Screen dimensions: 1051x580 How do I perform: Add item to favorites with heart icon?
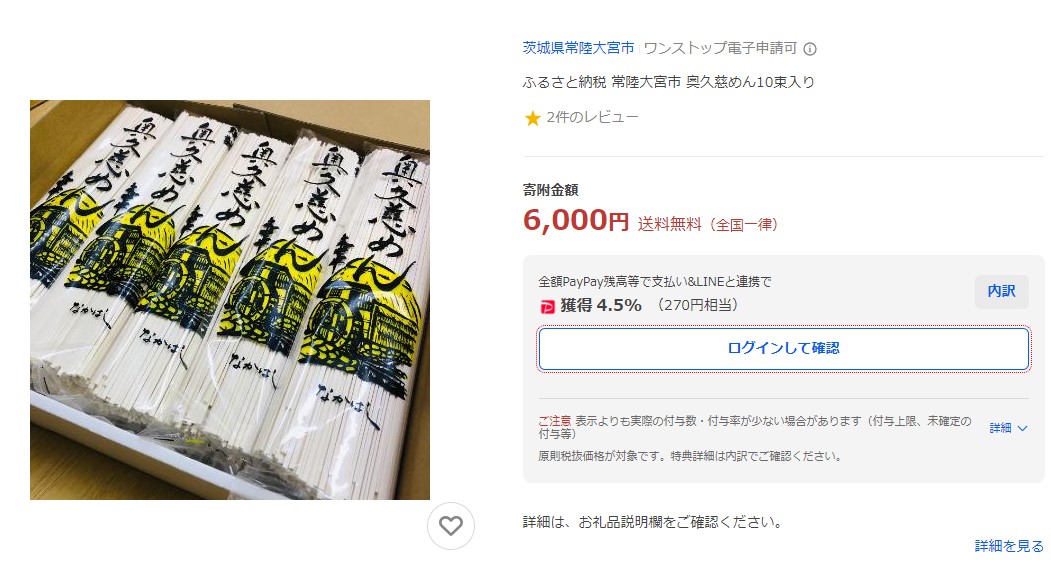pos(451,526)
